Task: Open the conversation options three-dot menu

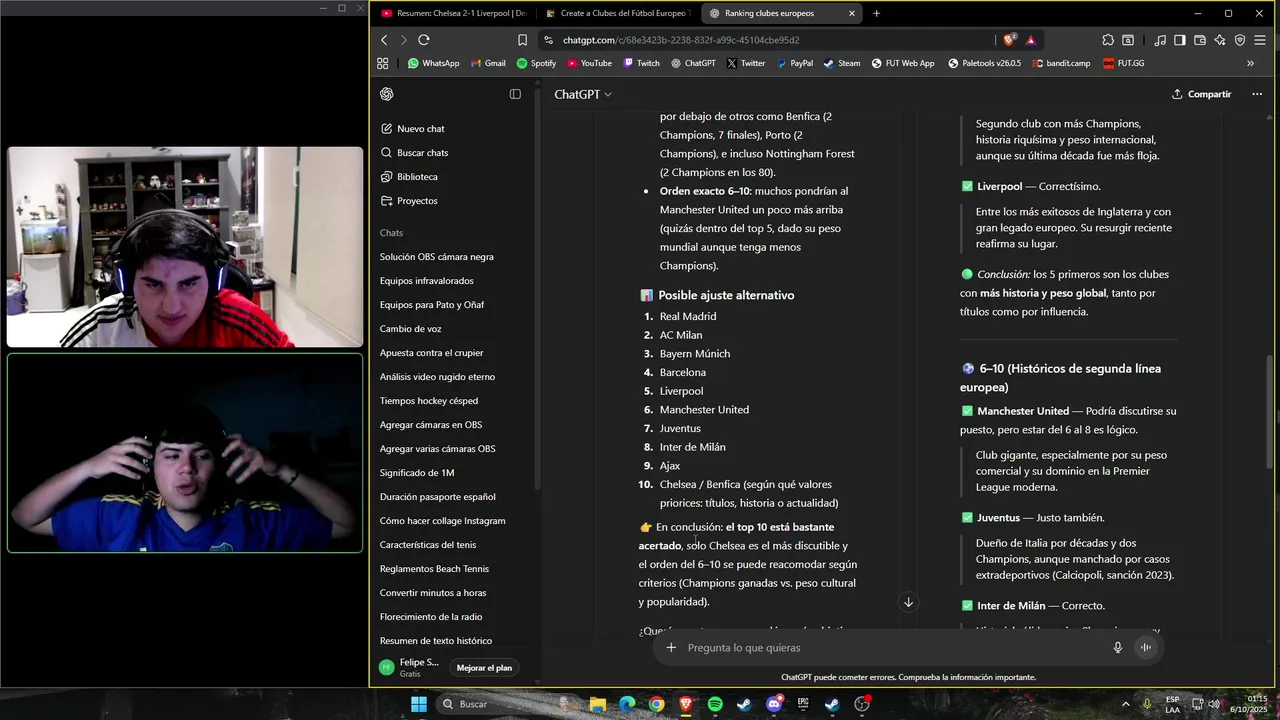Action: point(1257,94)
